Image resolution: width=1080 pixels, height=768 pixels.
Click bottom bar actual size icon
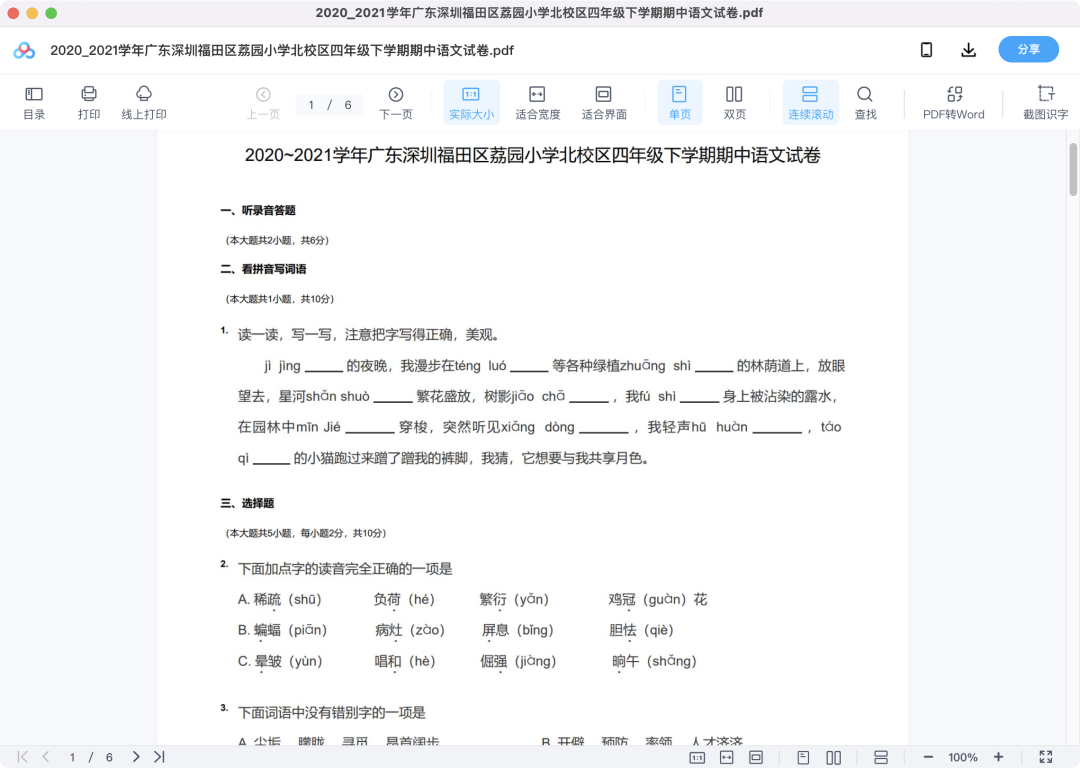(x=697, y=758)
